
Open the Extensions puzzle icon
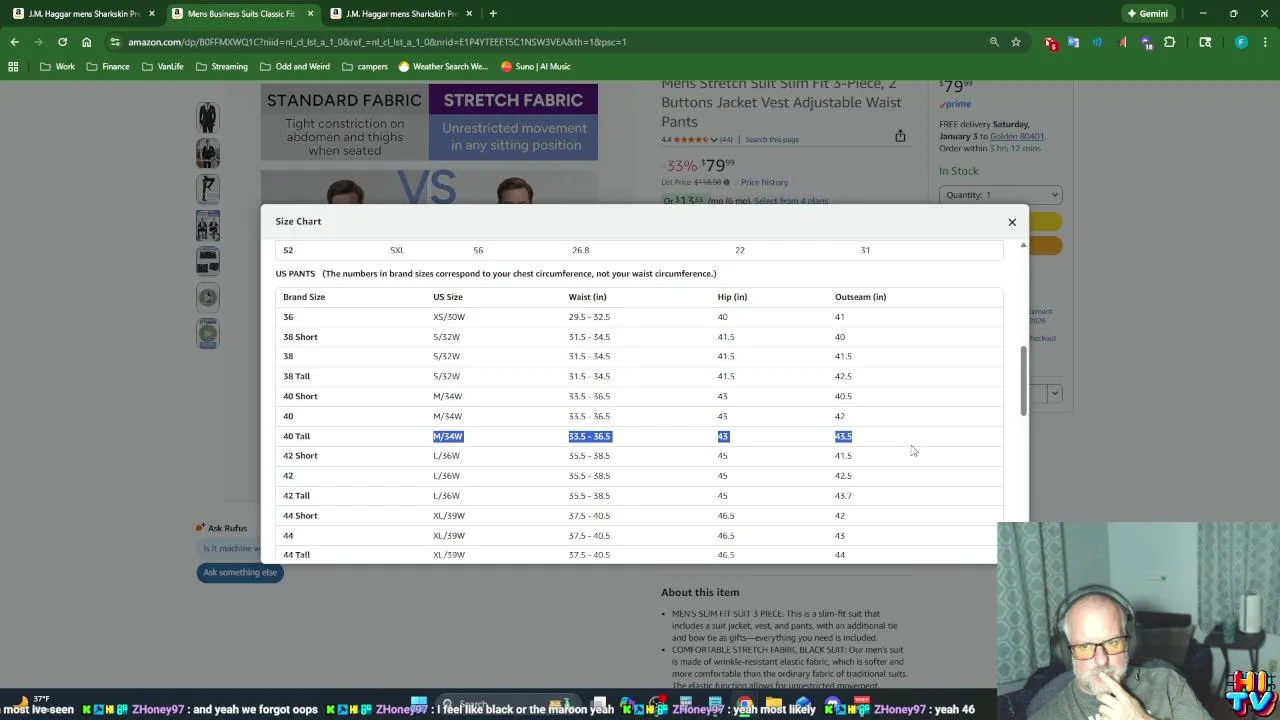[x=1169, y=42]
